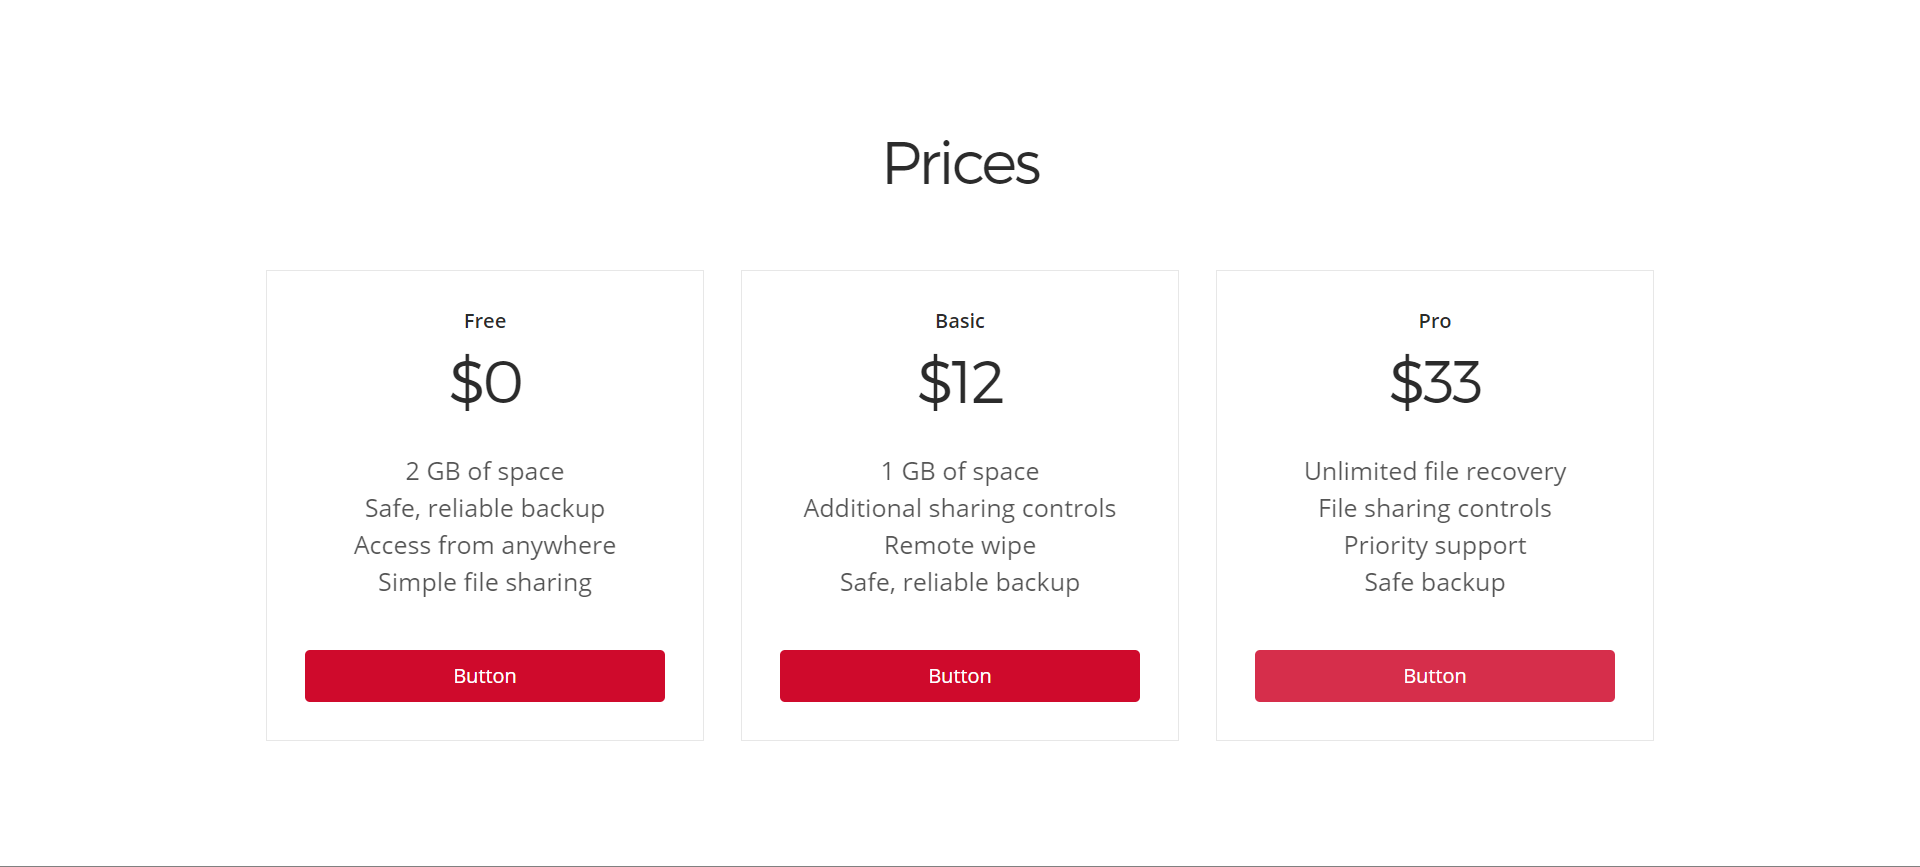Click the Button under the Basic plan
Image resolution: width=1920 pixels, height=867 pixels.
click(x=960, y=676)
